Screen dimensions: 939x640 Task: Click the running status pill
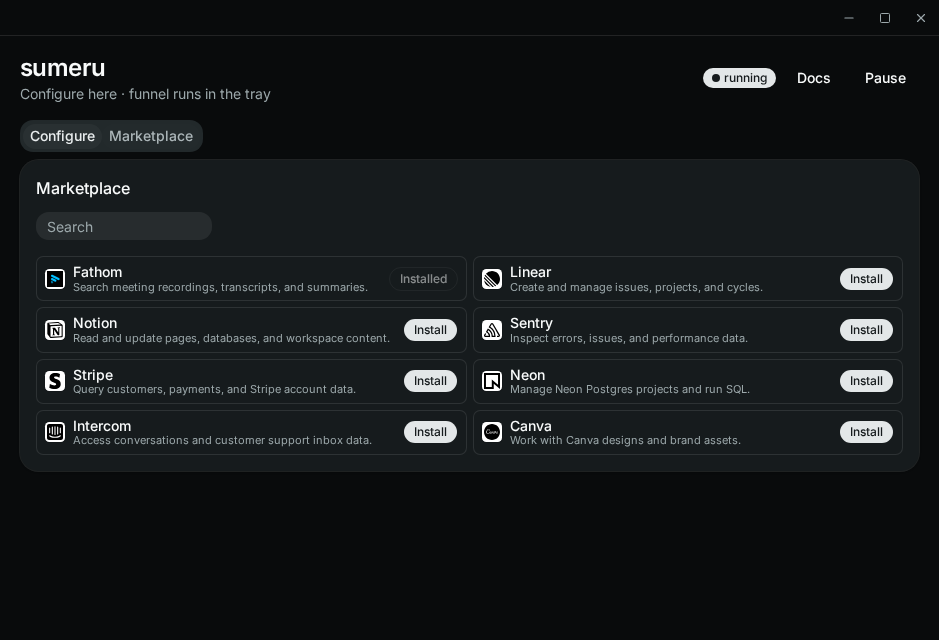click(x=739, y=78)
